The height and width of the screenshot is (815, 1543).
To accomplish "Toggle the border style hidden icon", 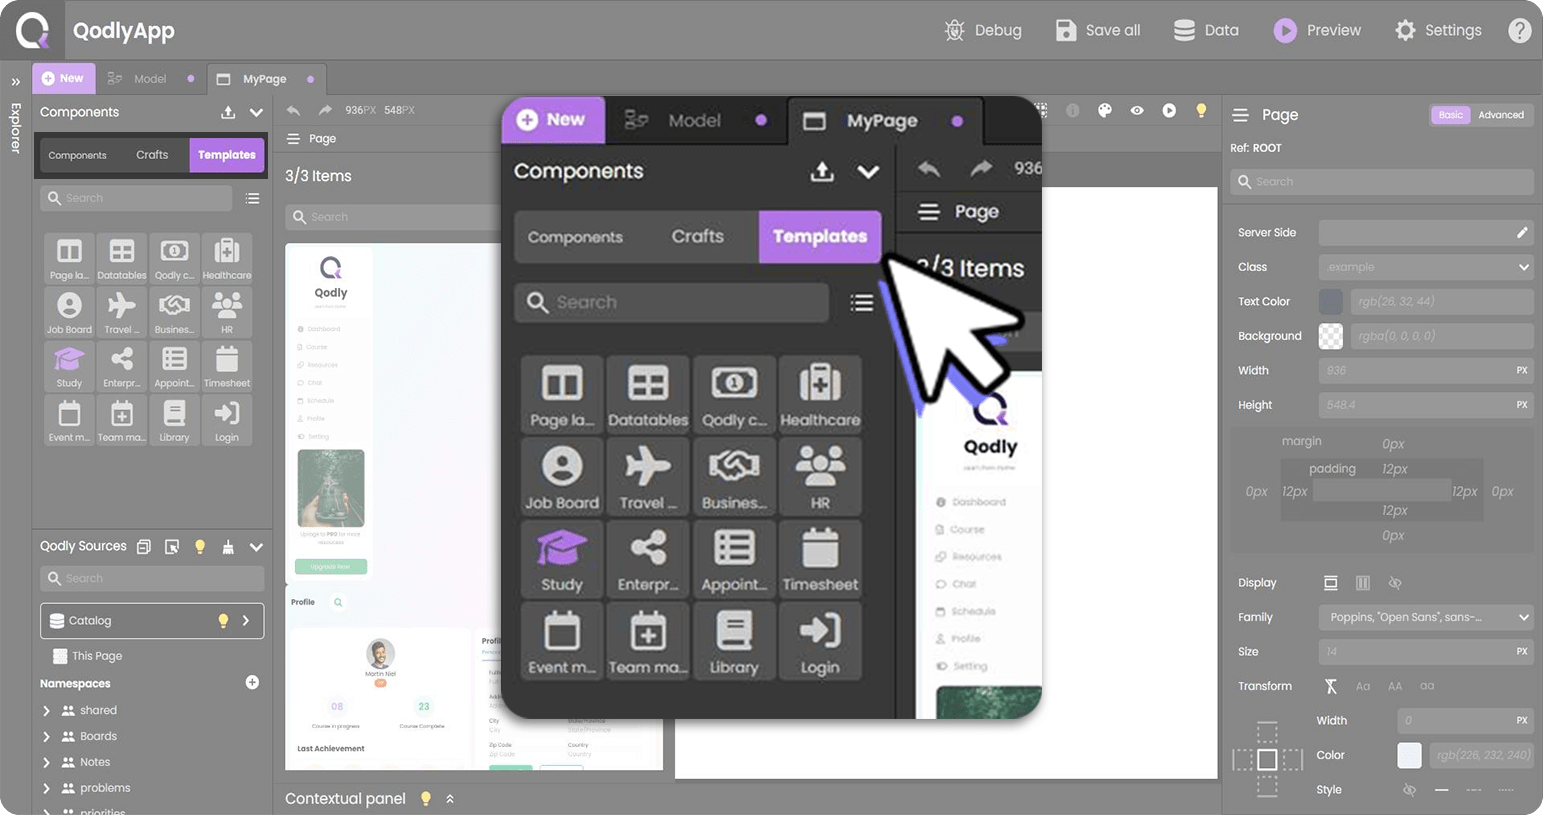I will point(1409,790).
